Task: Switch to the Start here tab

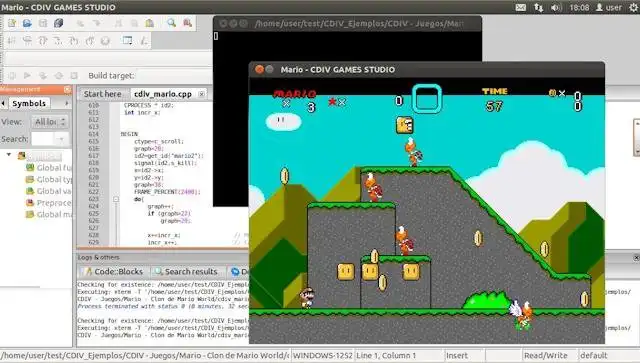Action: tap(102, 94)
